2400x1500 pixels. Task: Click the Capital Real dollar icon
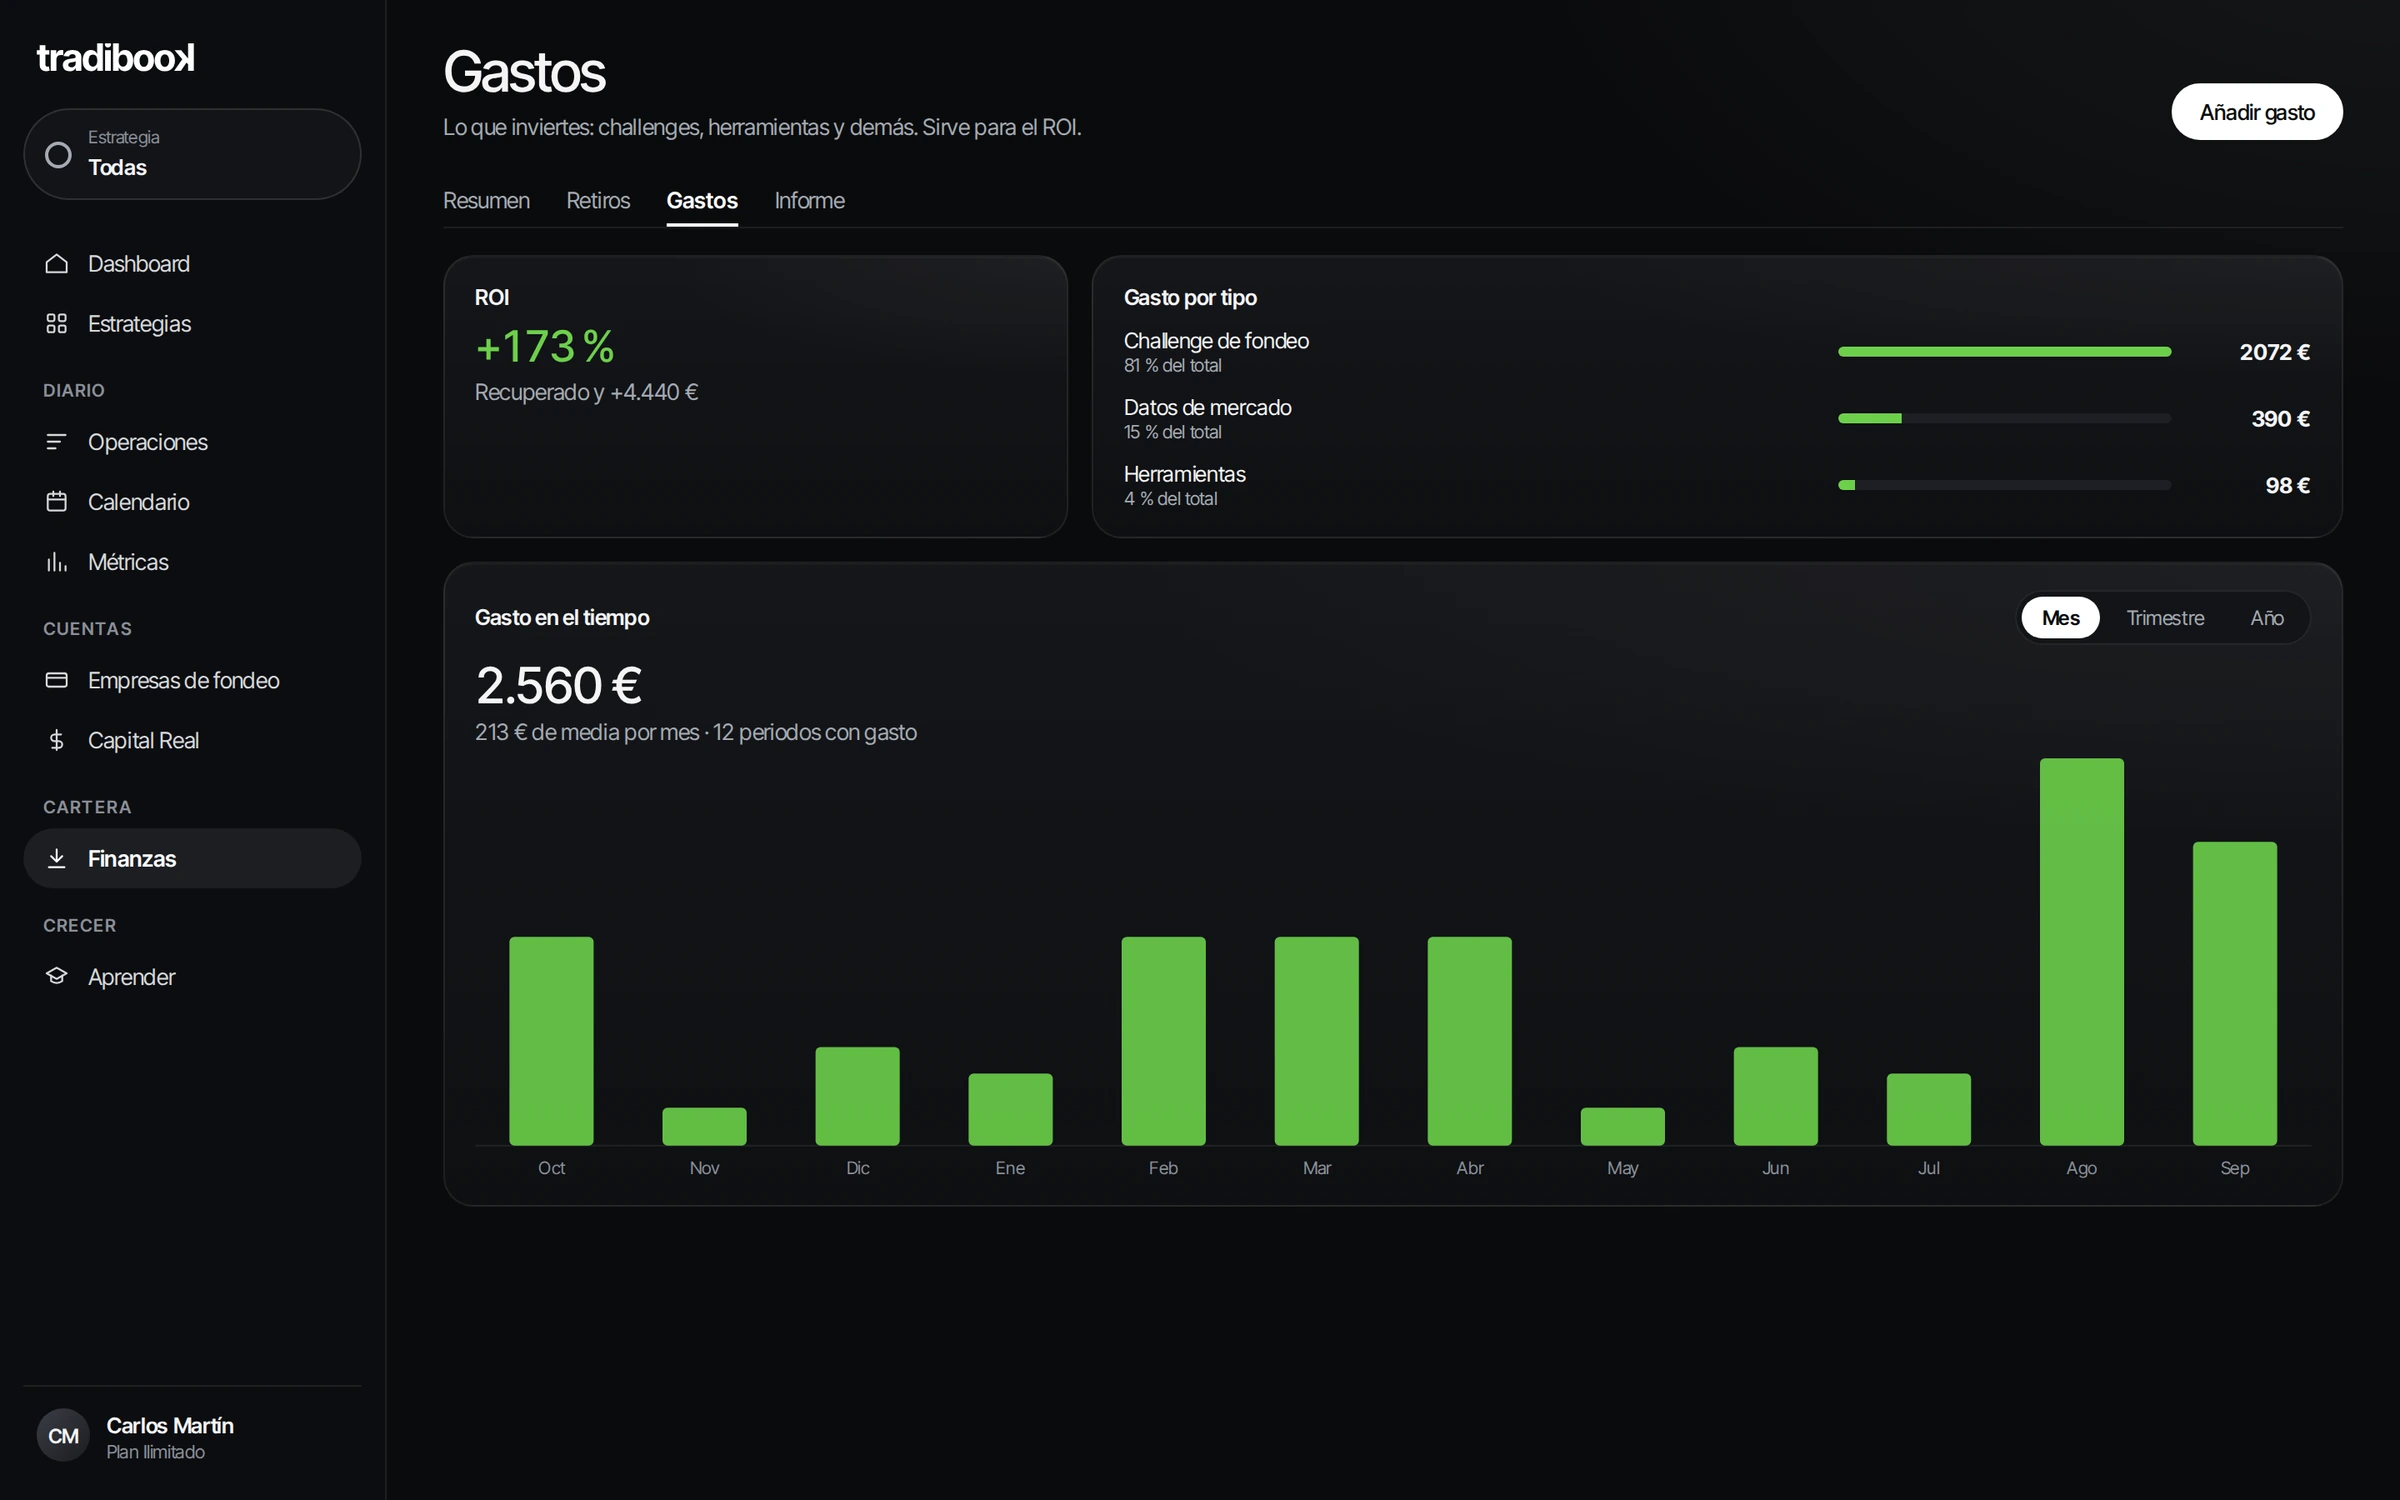coord(57,740)
